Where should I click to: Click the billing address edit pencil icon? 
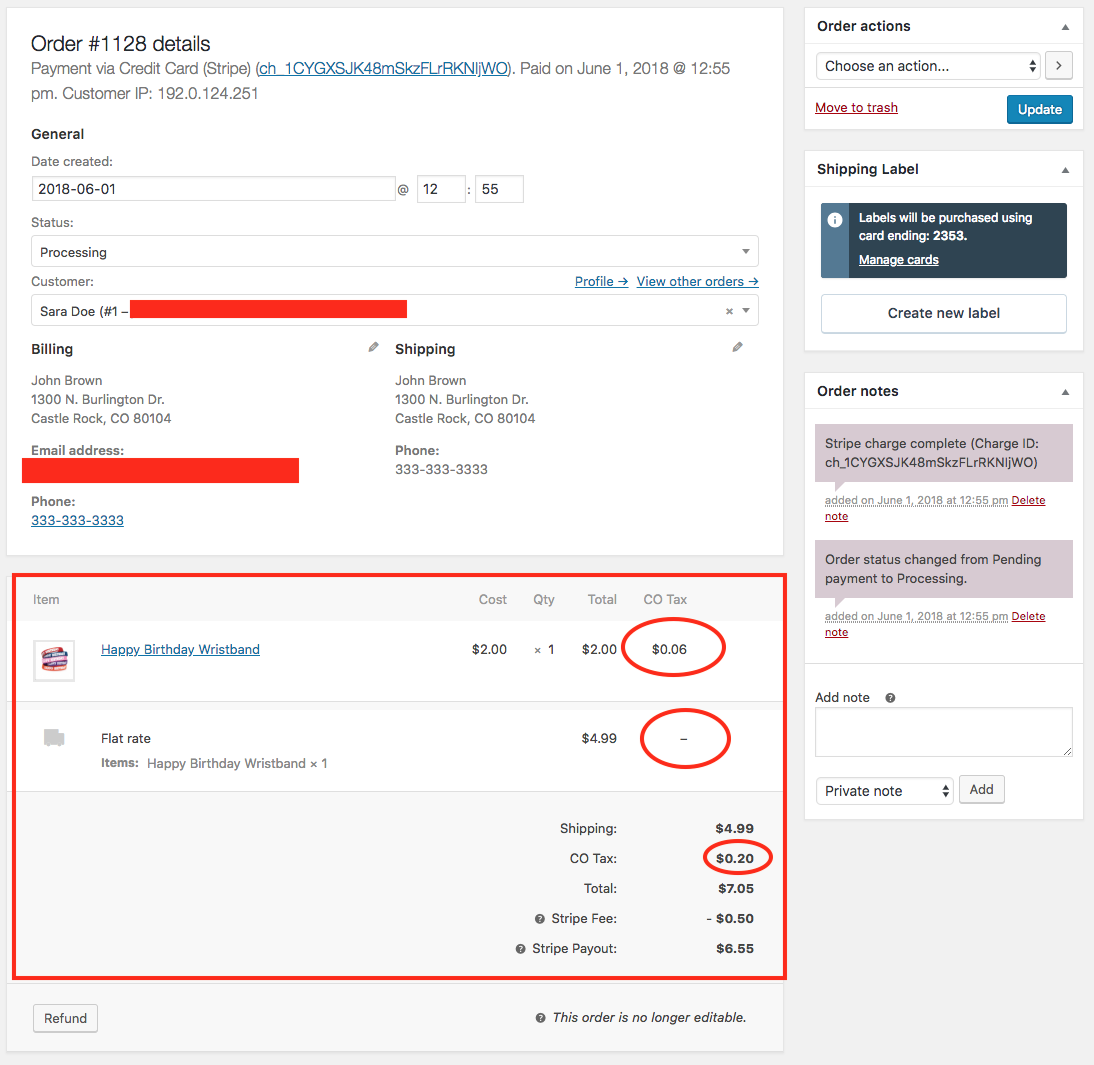tap(373, 347)
